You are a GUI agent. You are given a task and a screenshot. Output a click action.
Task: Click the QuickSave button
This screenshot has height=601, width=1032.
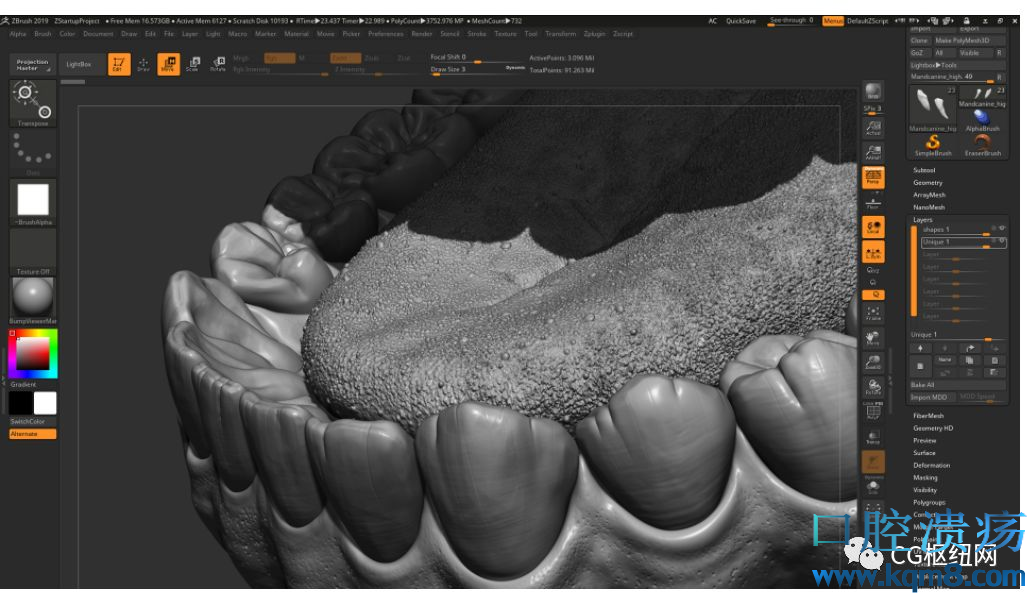click(x=741, y=21)
